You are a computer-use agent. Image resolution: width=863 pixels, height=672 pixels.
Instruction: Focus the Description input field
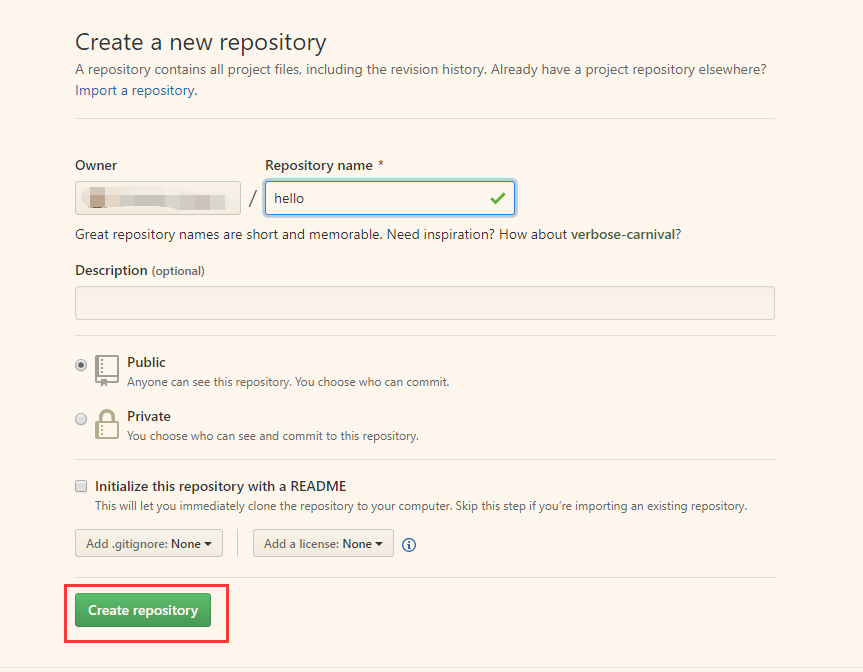[425, 303]
